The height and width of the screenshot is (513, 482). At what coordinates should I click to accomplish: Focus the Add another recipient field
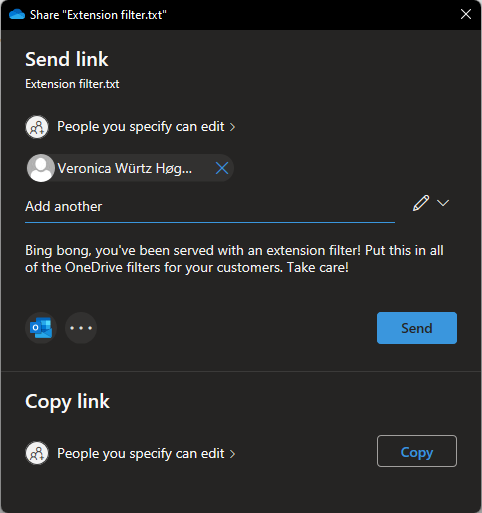pyautogui.click(x=210, y=207)
